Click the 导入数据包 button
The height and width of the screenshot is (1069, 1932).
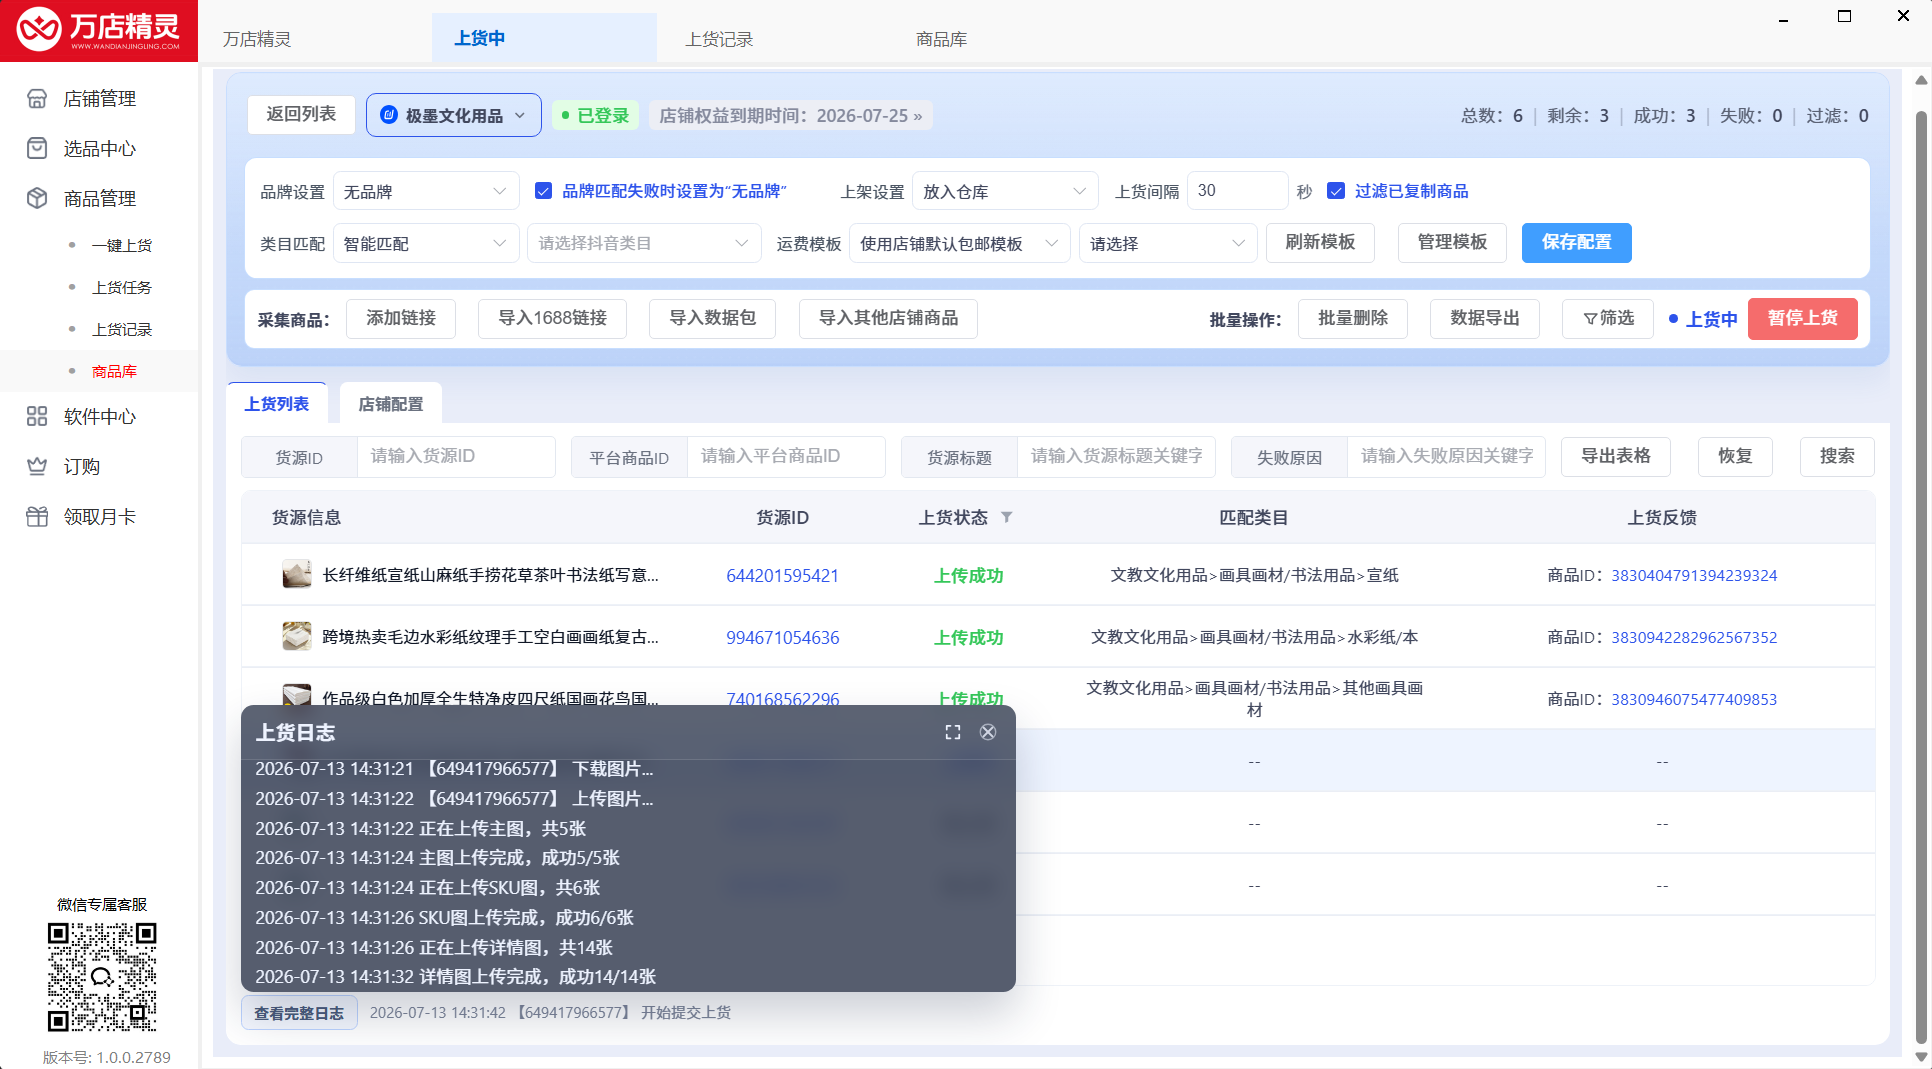[713, 318]
